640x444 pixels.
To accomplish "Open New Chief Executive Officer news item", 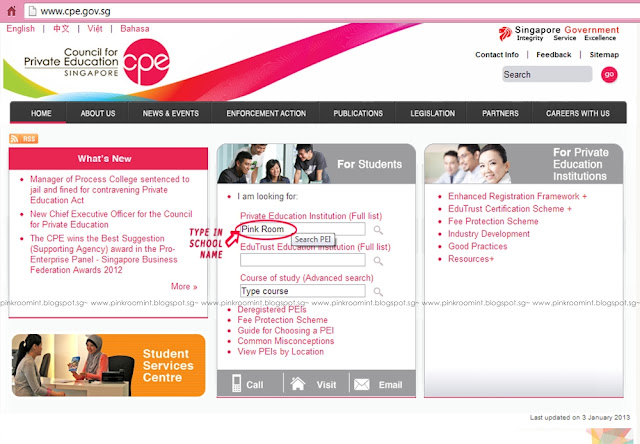I will pos(111,219).
